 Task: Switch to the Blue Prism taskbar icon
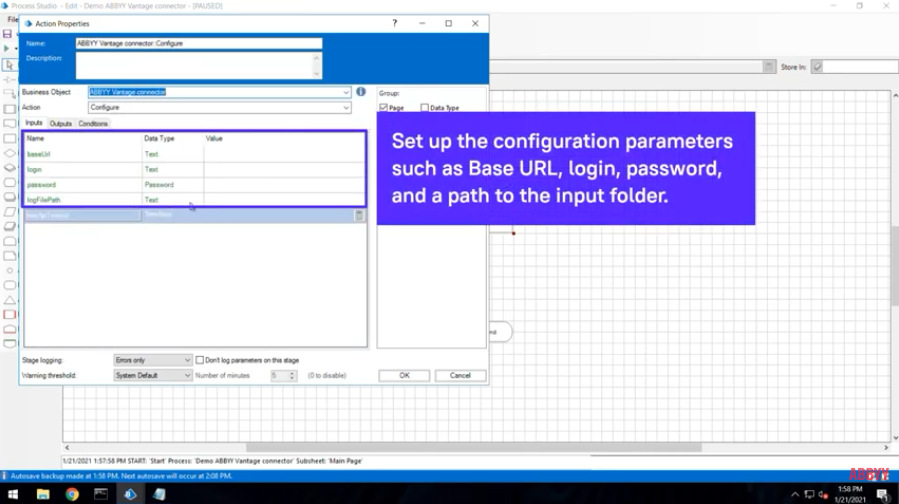pyautogui.click(x=130, y=494)
